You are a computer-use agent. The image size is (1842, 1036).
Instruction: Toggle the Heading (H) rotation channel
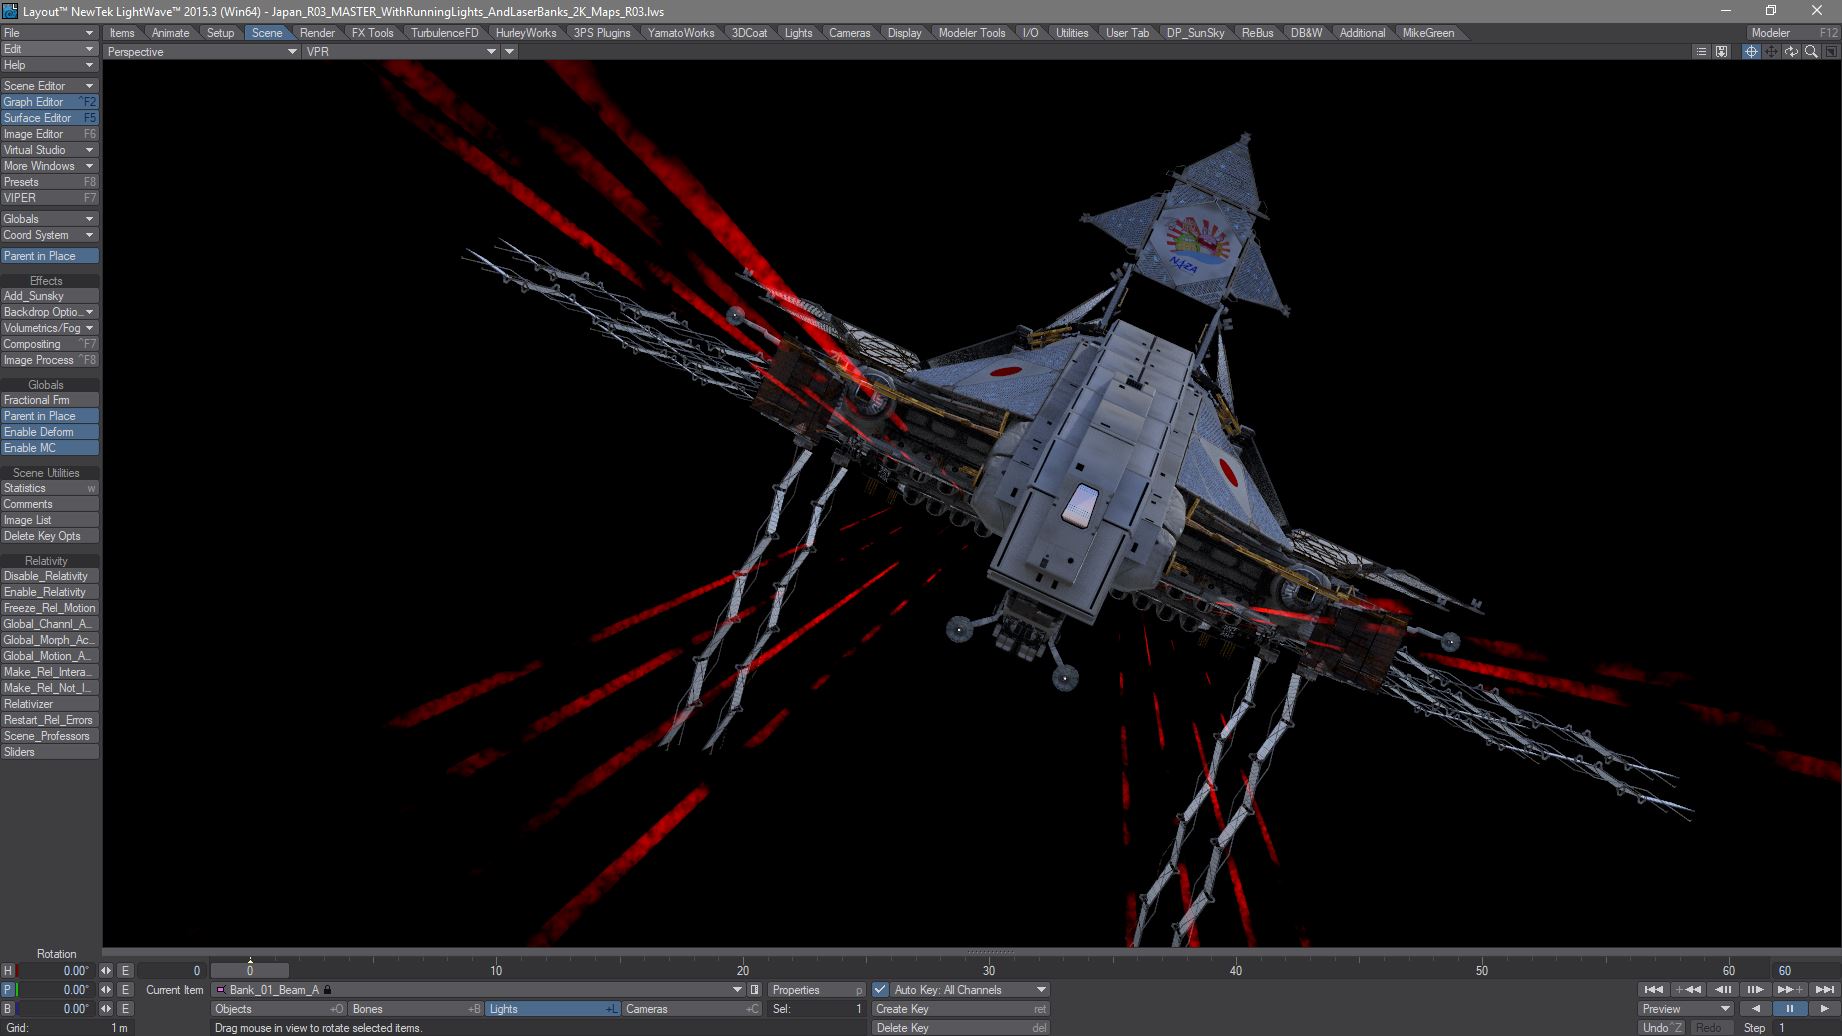[x=8, y=971]
